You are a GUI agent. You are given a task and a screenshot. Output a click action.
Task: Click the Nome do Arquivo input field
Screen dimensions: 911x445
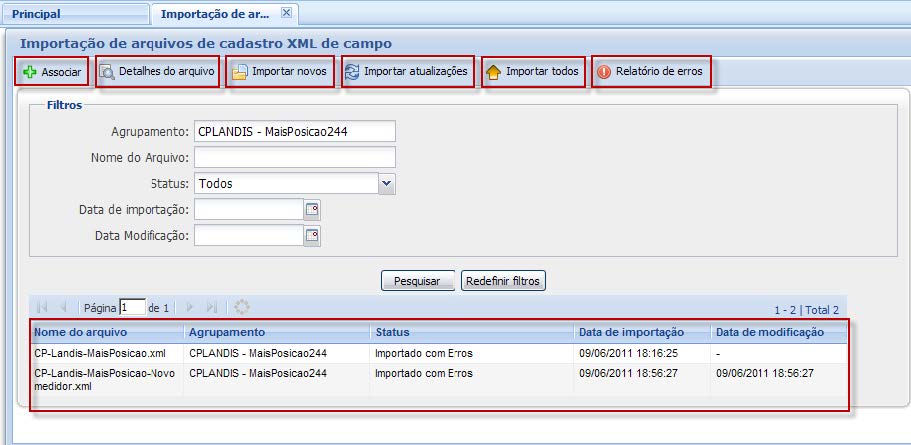pos(295,157)
